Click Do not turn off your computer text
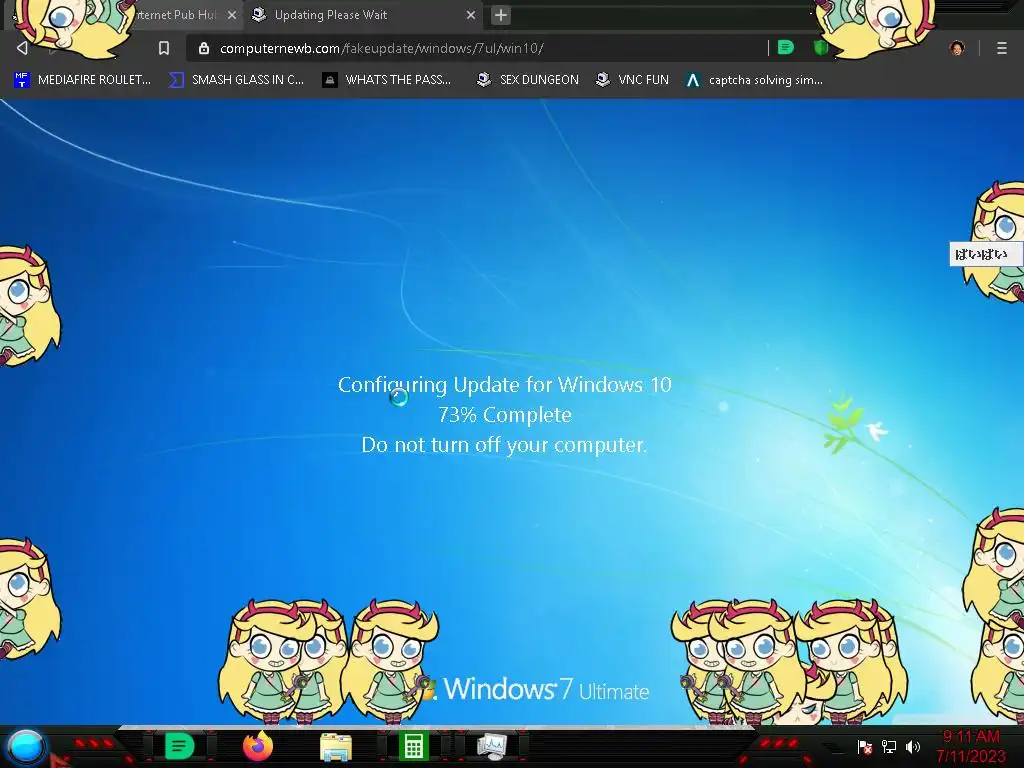 504,445
